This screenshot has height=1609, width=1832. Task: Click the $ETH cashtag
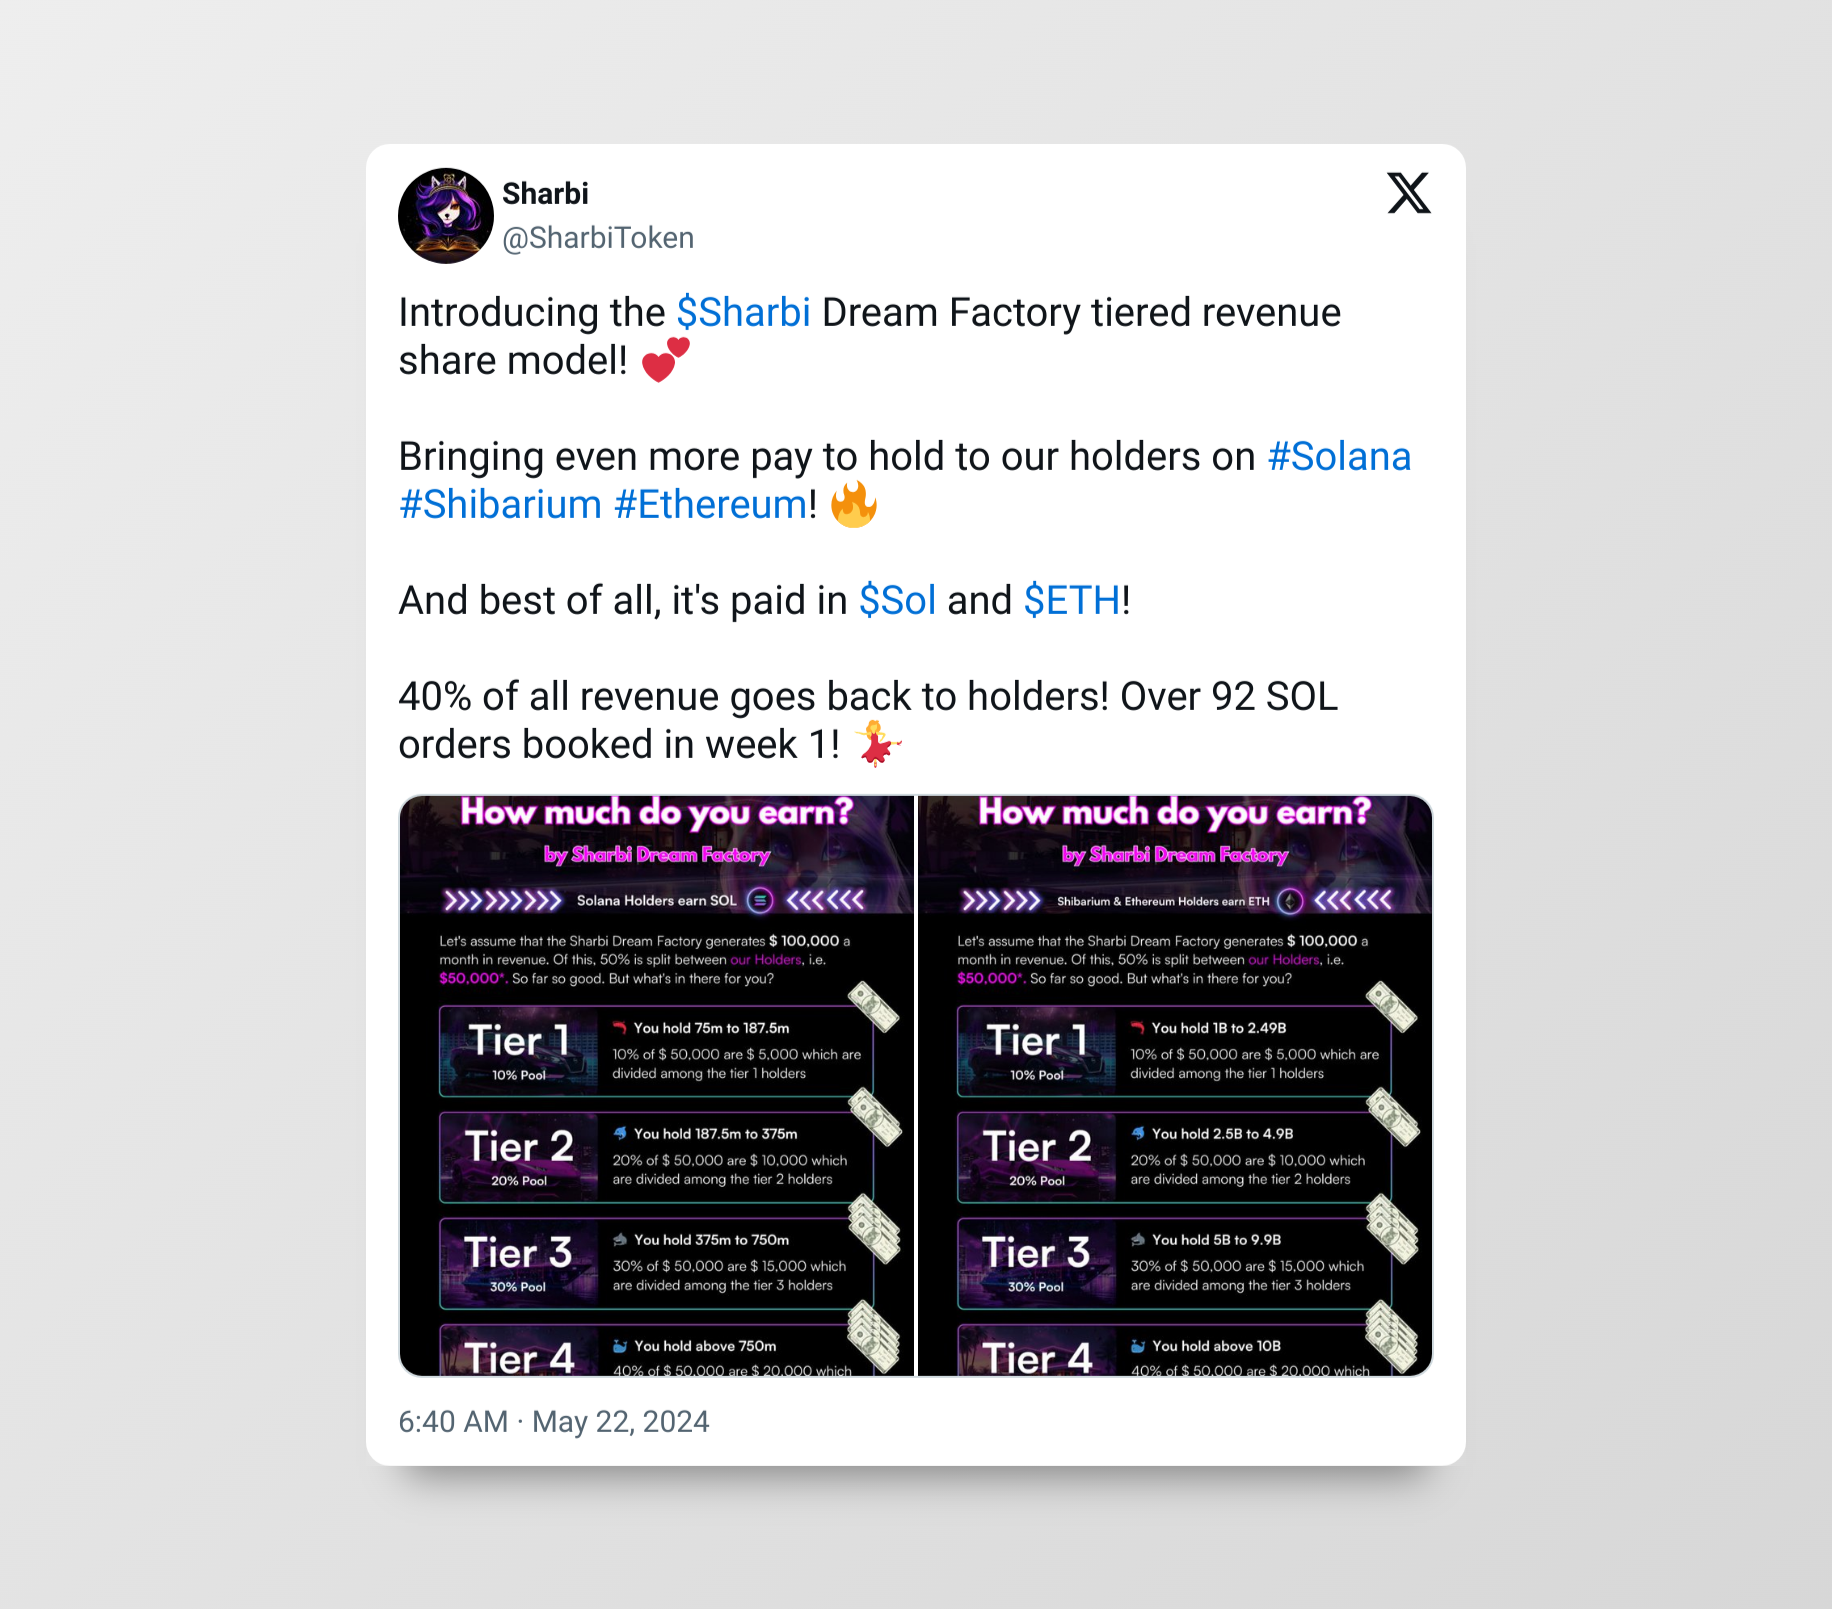1072,601
